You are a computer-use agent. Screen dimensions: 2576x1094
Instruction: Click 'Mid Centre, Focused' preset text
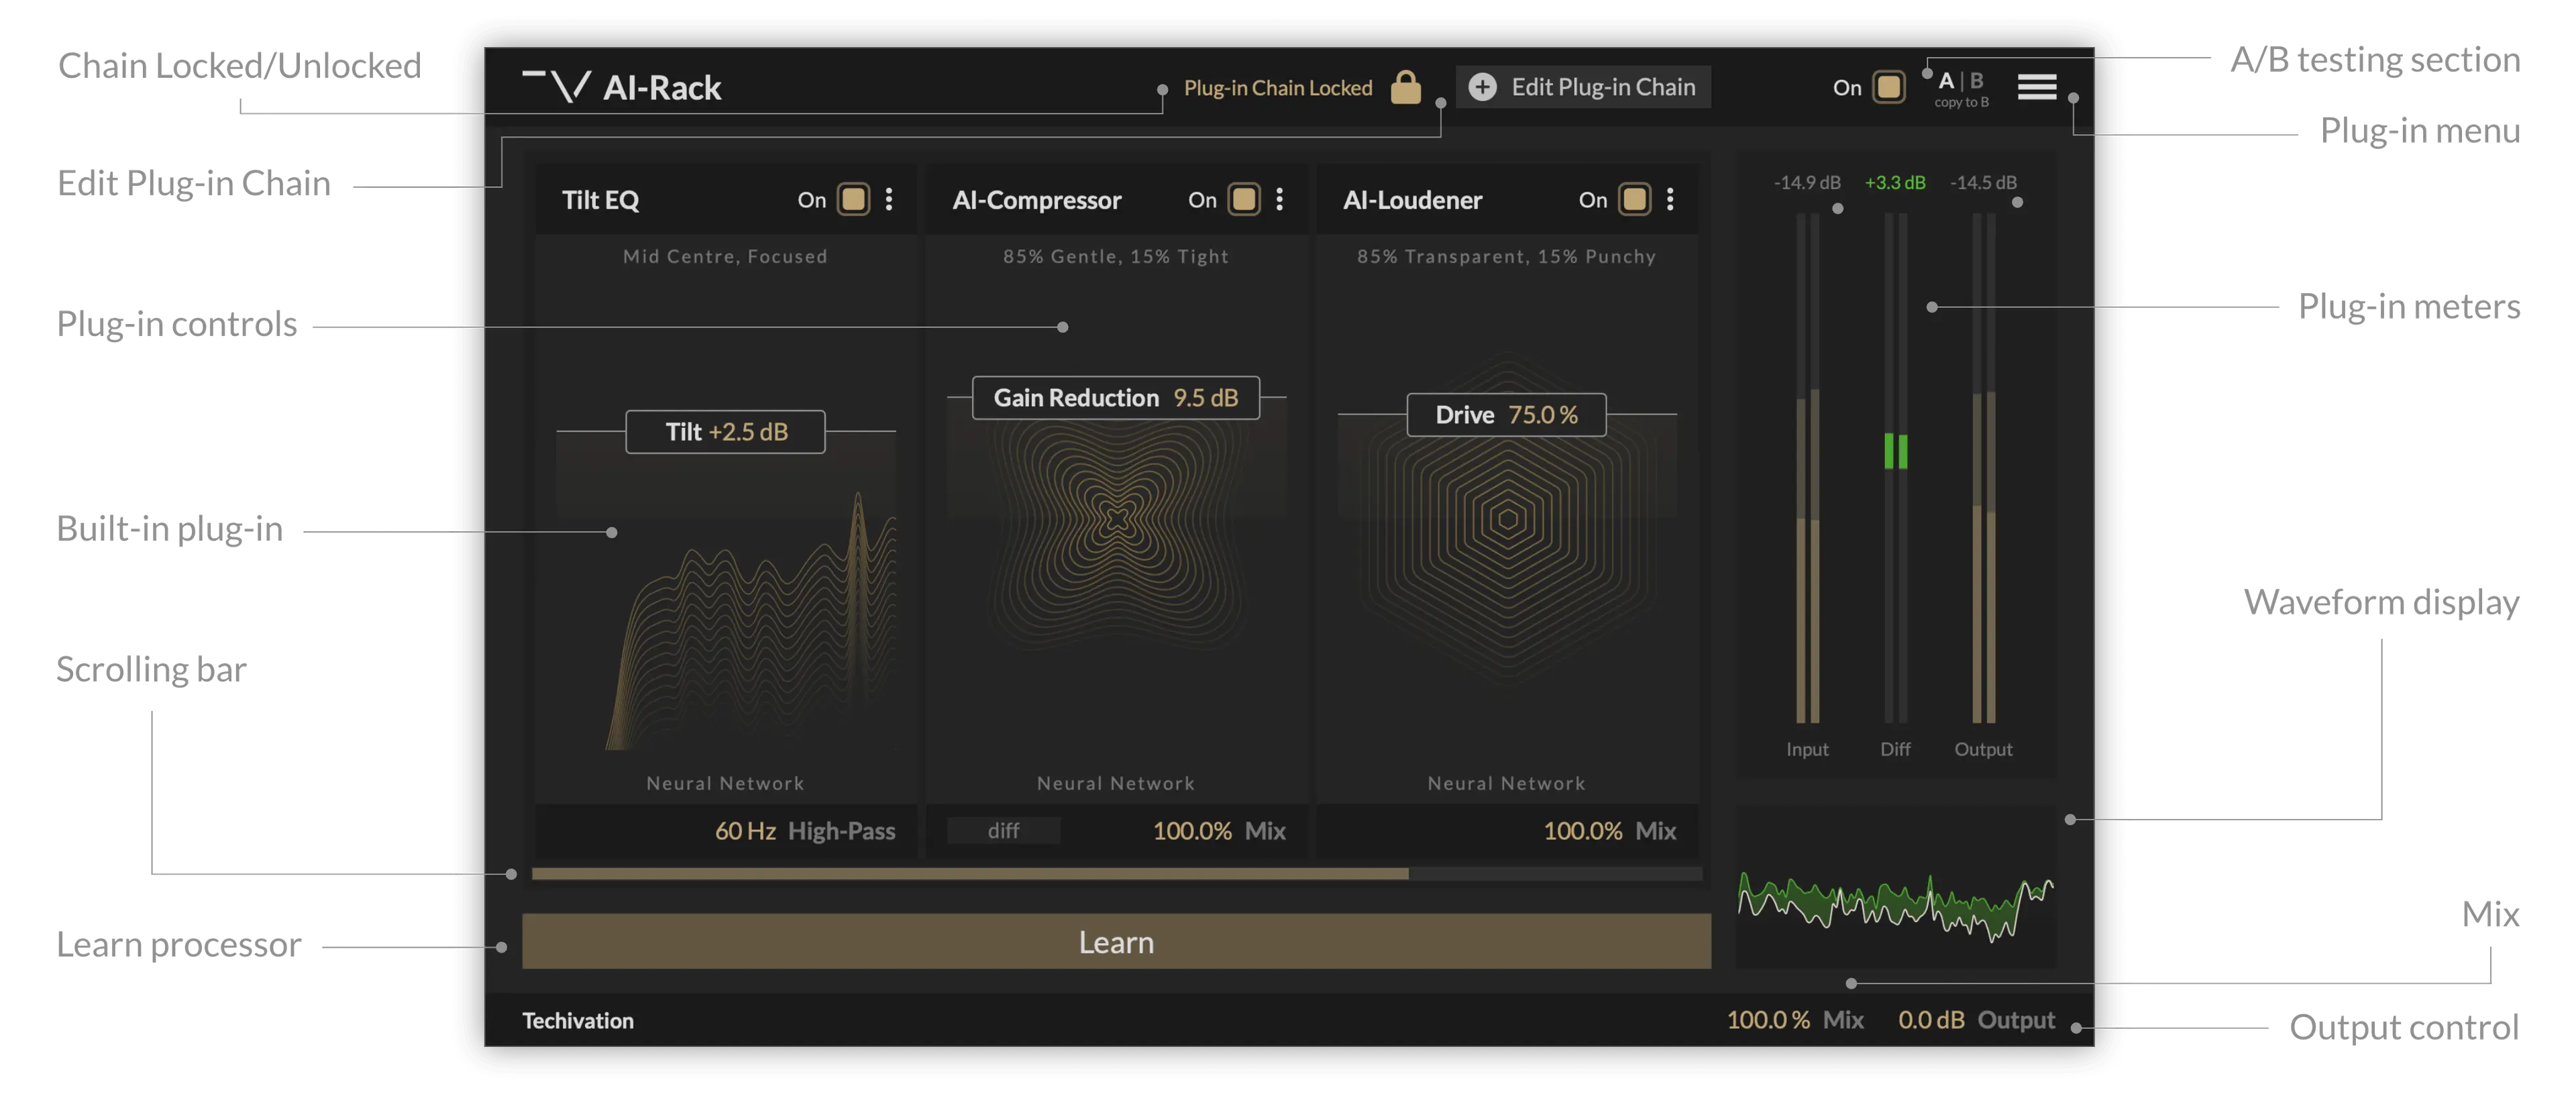725,256
